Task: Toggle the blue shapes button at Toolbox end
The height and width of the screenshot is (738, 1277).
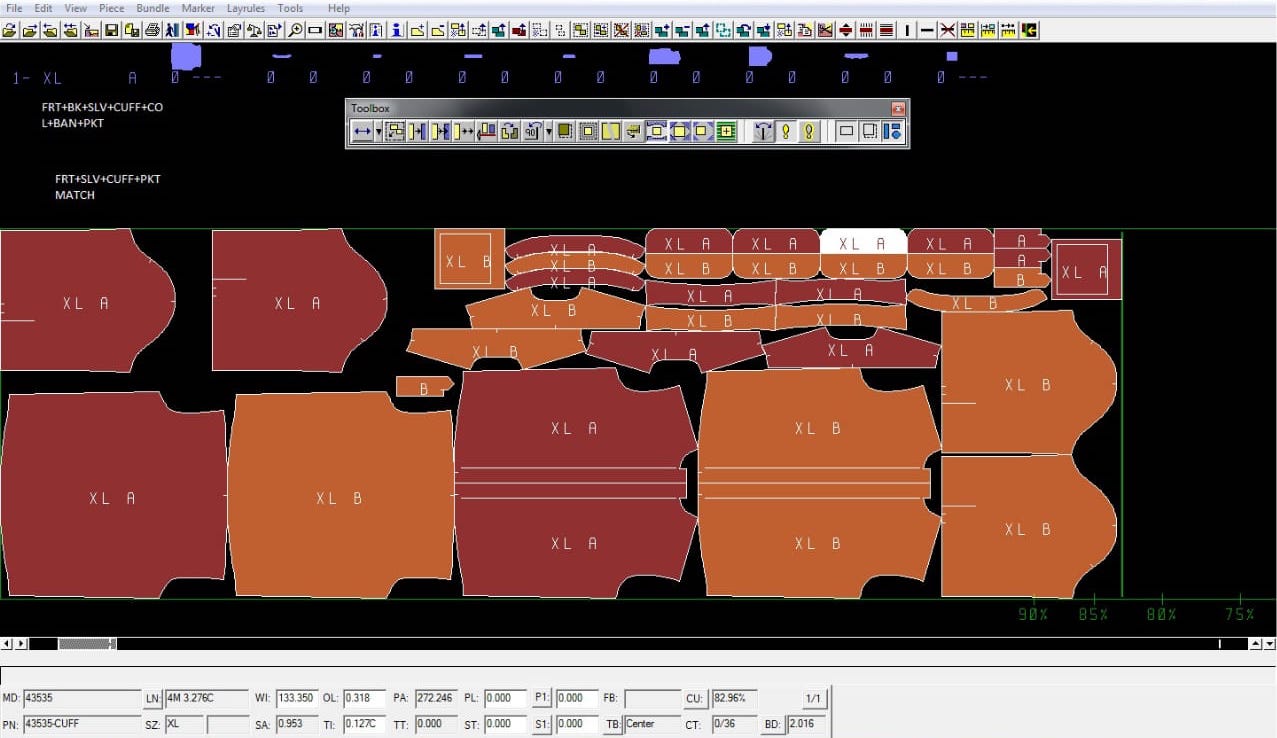Action: point(894,131)
